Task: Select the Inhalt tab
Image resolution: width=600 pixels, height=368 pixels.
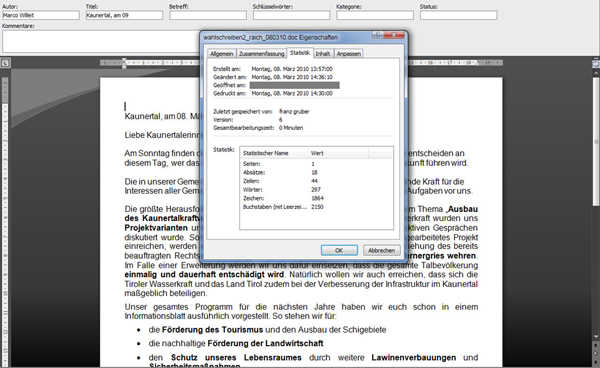Action: (x=323, y=54)
